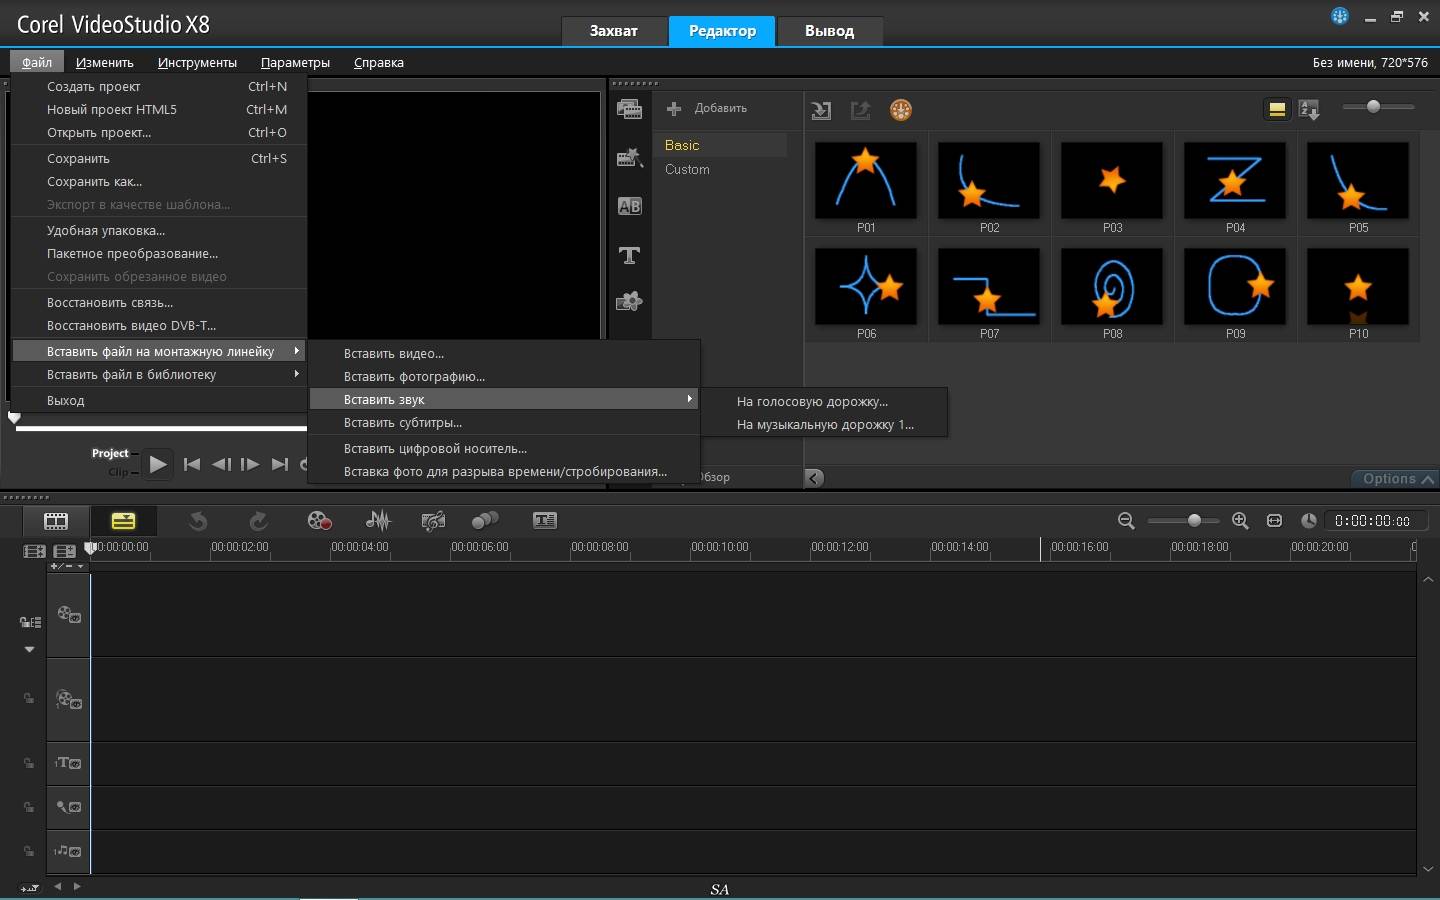Toggle library thumbnail view yellow button
This screenshot has height=900, width=1440.
(x=1277, y=109)
